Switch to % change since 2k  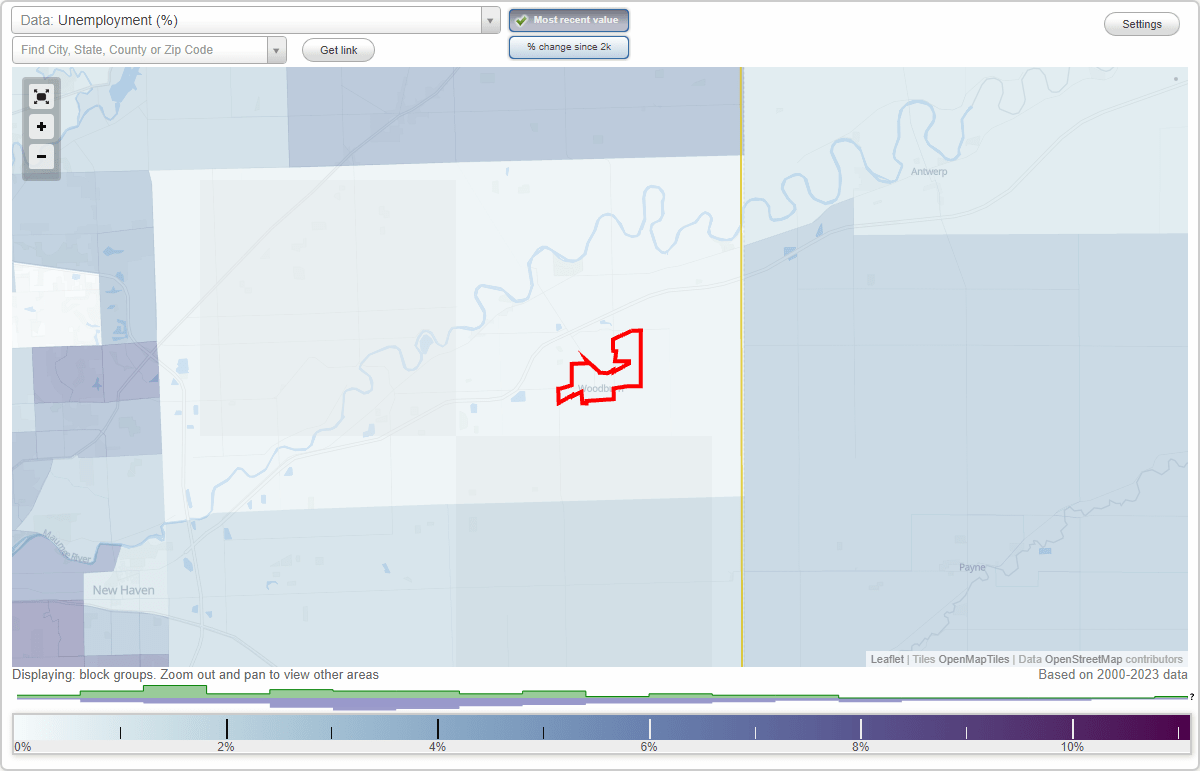click(569, 47)
